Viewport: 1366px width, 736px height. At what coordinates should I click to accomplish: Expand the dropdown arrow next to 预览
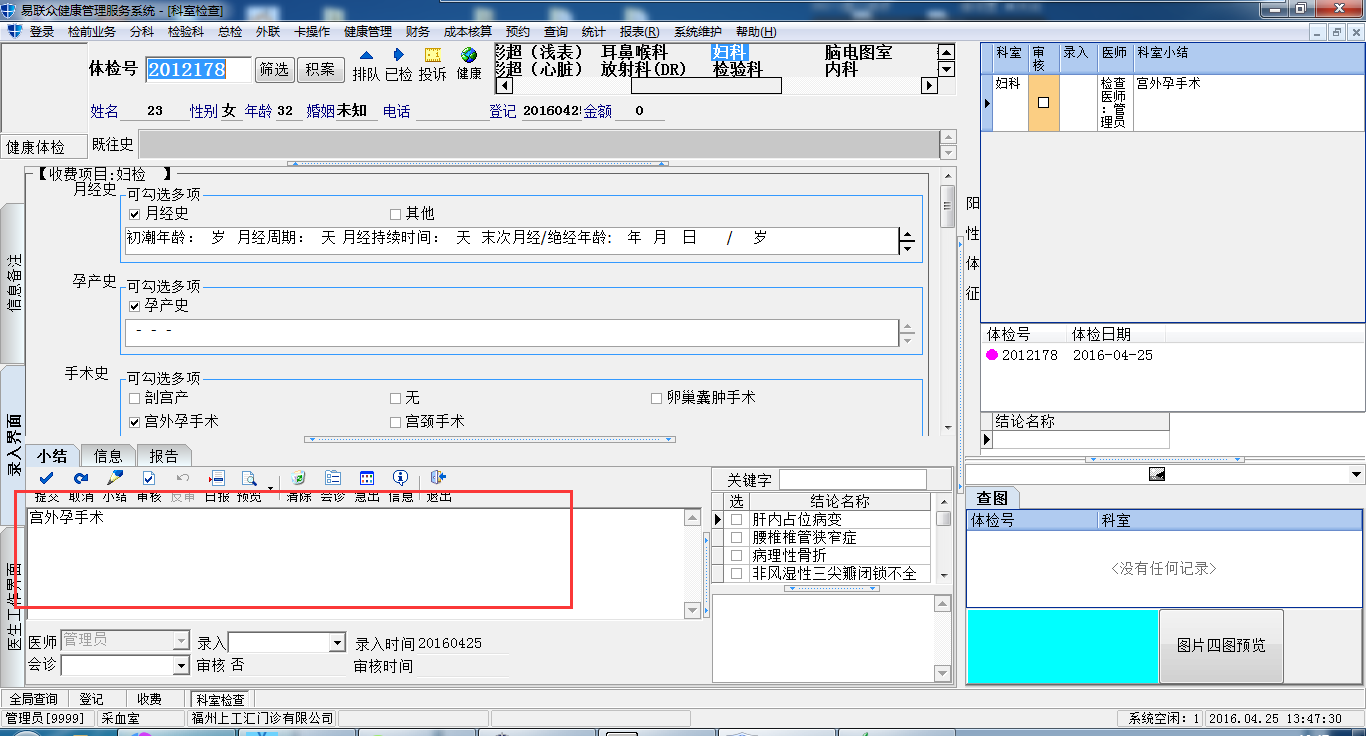point(270,486)
